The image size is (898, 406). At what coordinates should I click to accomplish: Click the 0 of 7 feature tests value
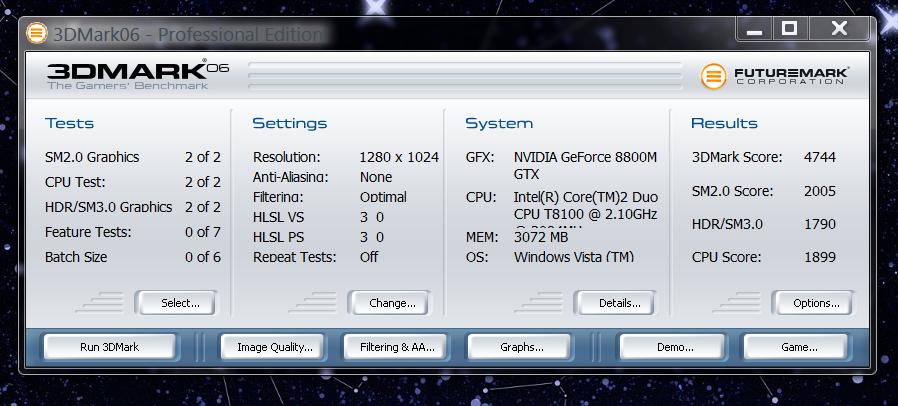203,232
